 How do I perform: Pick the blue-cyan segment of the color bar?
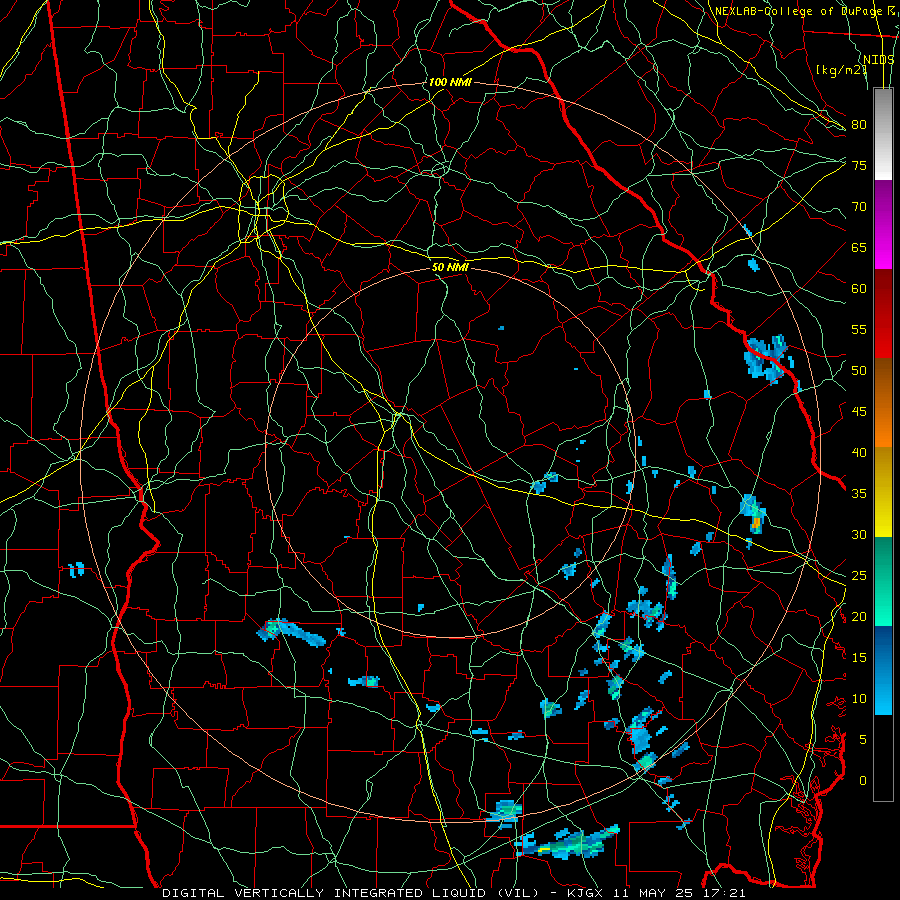click(x=883, y=670)
